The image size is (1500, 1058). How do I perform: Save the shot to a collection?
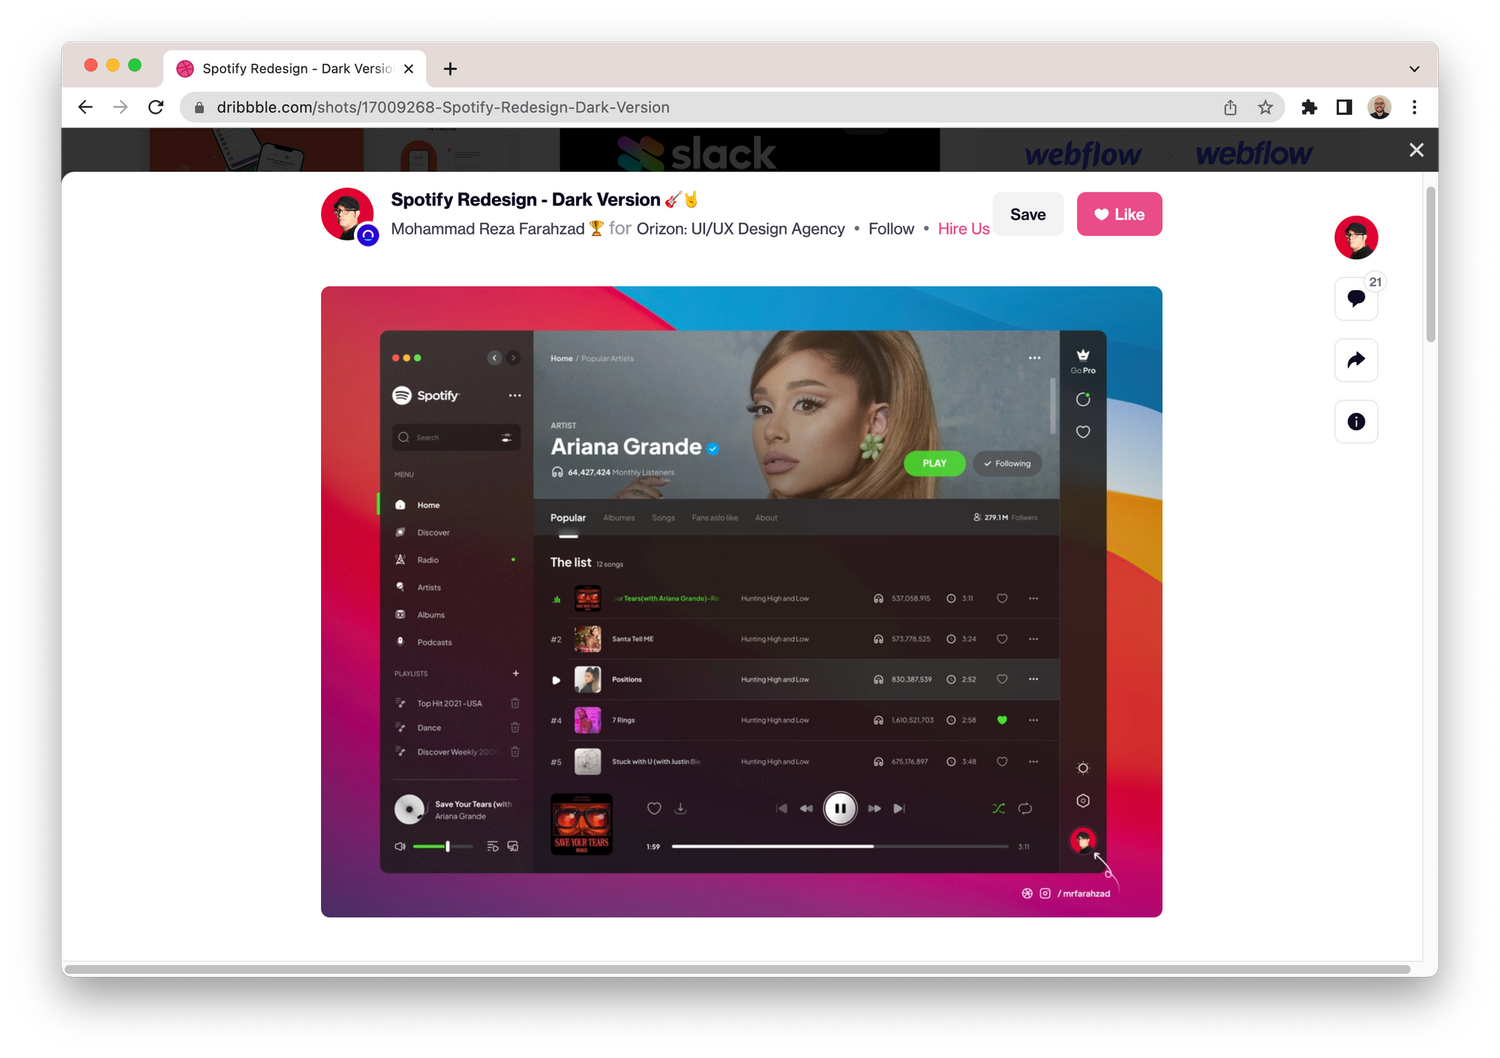[x=1028, y=214]
